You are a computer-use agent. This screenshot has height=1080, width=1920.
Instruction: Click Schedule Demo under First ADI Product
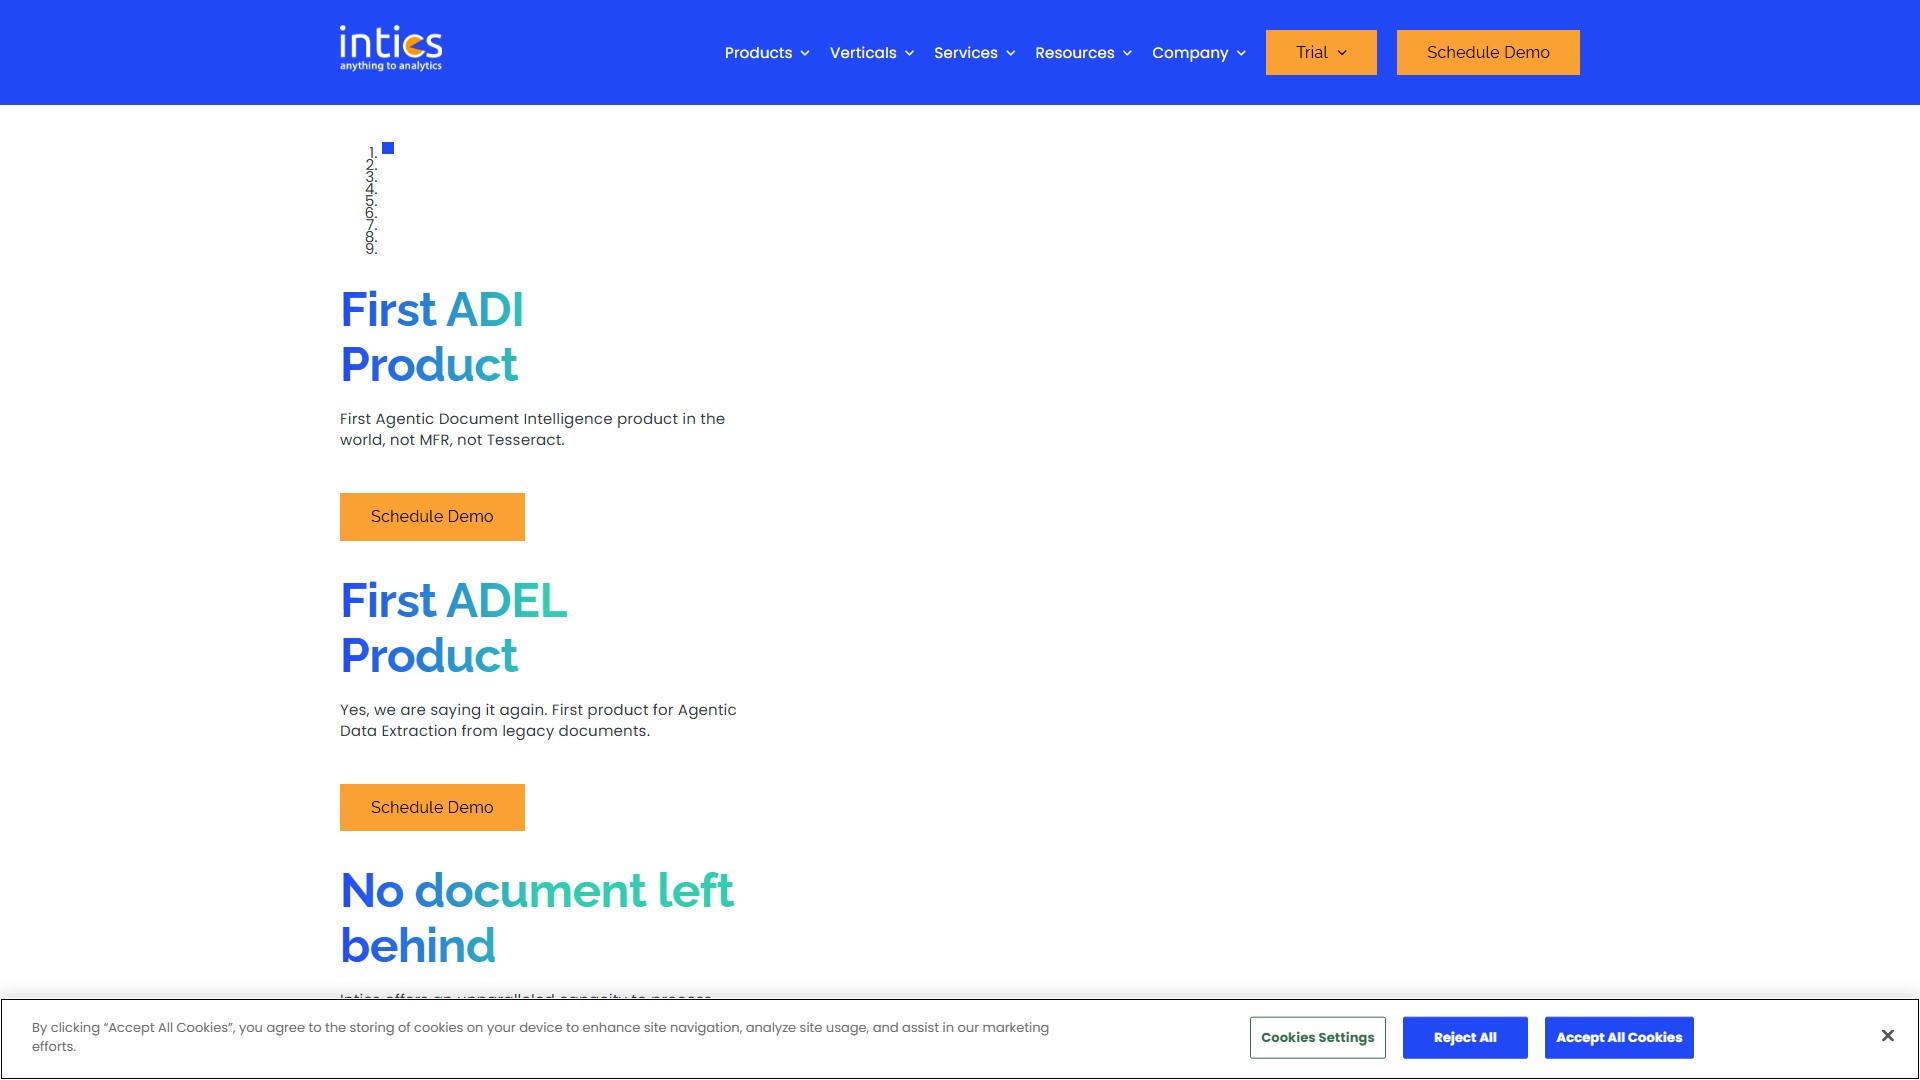(432, 517)
